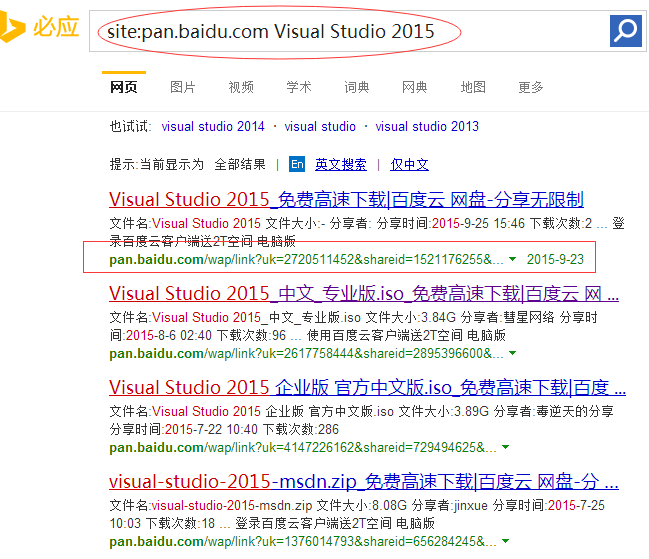Switch to the 图片 tab

pyautogui.click(x=183, y=87)
